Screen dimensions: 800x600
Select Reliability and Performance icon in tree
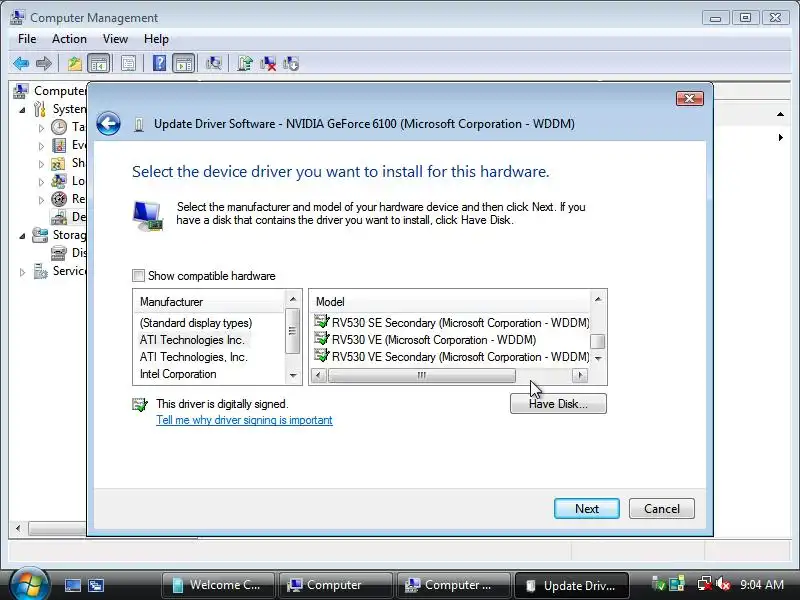(x=59, y=199)
